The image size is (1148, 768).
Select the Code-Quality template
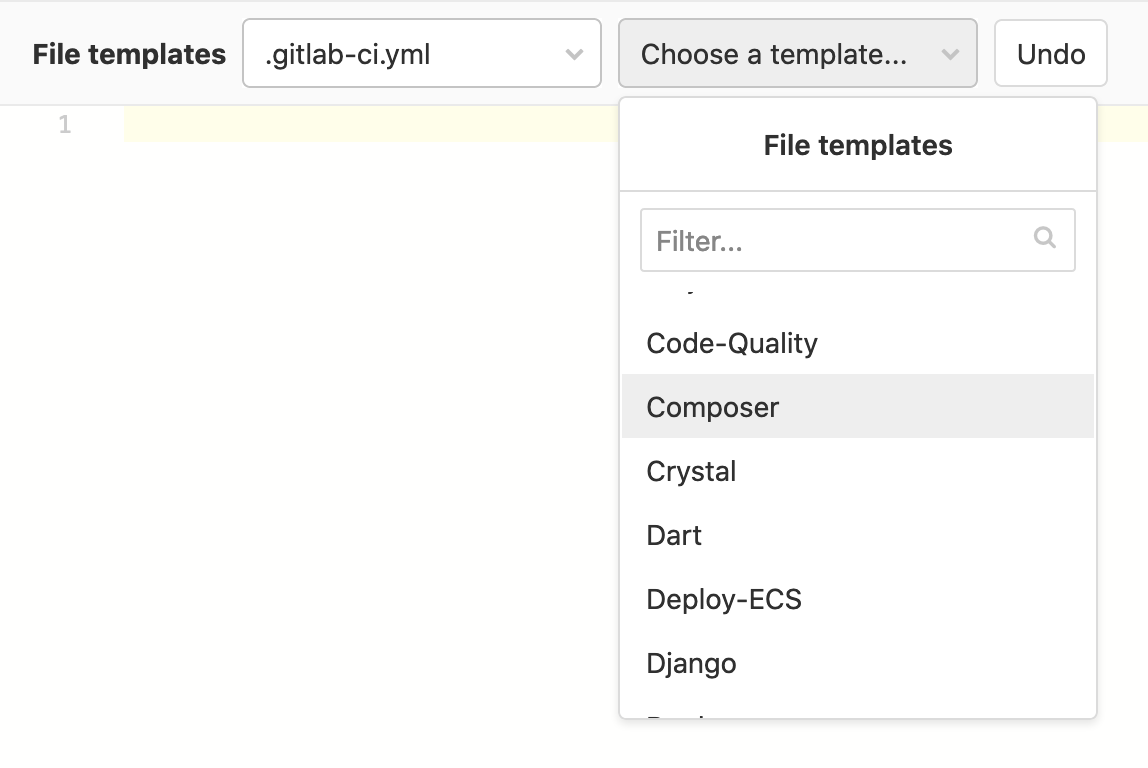(732, 343)
